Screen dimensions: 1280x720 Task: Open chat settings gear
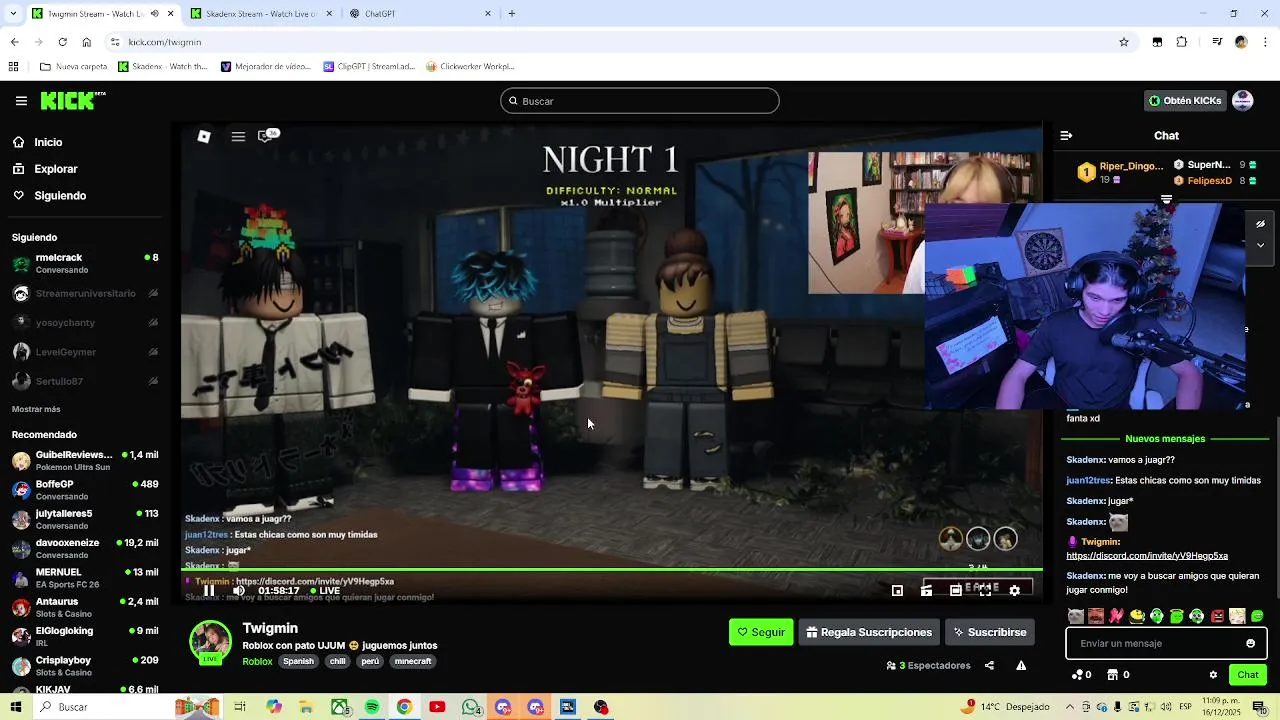(x=1213, y=675)
